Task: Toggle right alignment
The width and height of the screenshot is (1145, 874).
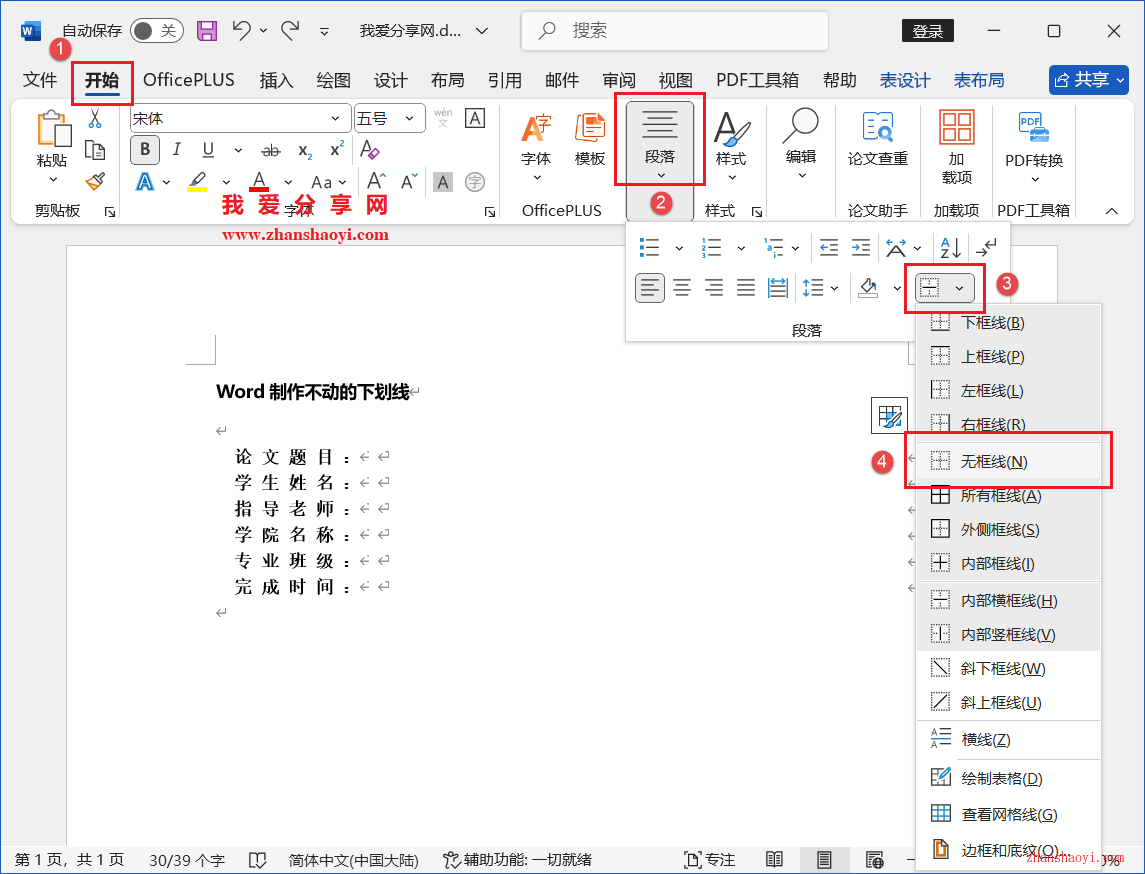Action: (714, 288)
